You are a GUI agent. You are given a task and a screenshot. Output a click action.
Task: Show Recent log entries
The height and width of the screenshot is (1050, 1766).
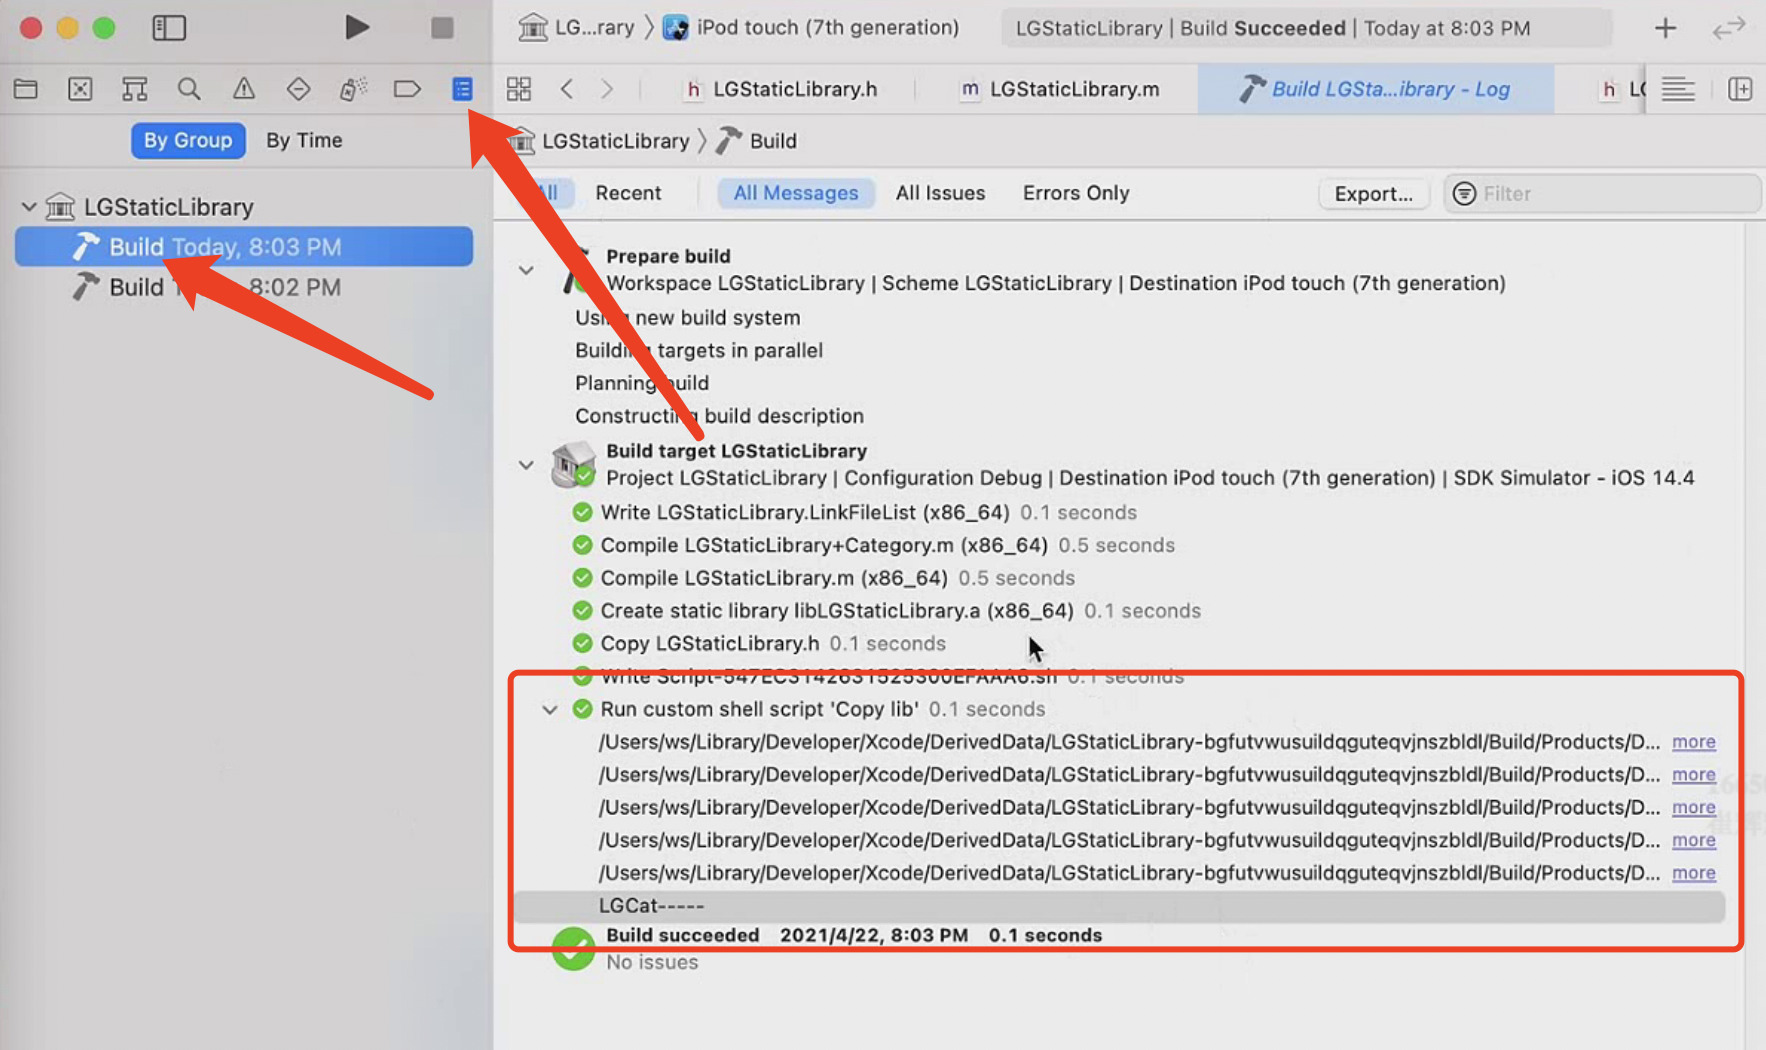pos(628,193)
